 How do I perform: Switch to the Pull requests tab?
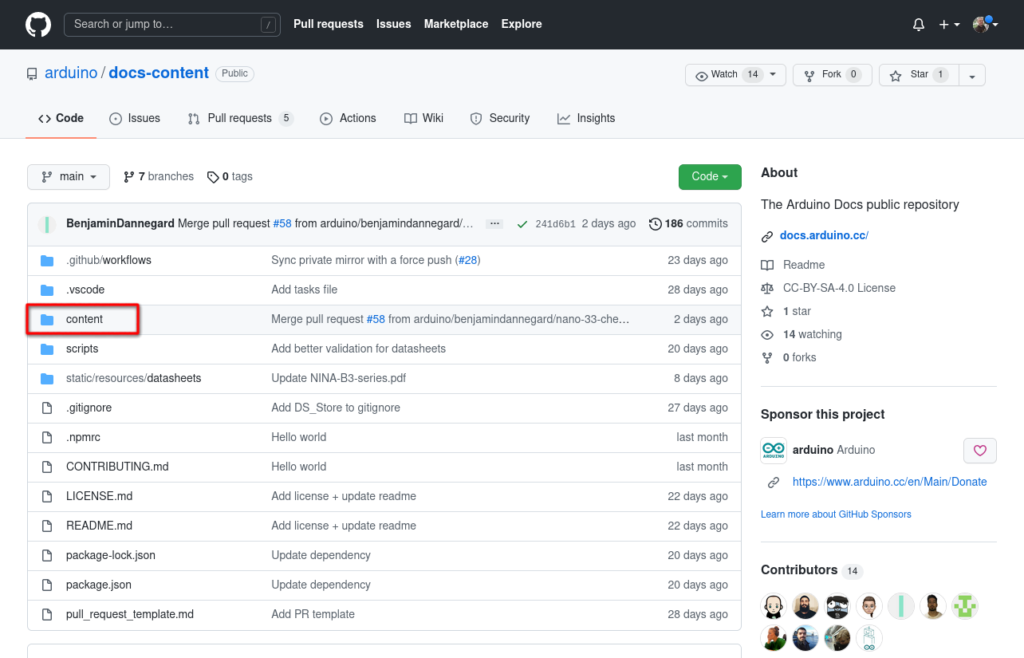[240, 118]
